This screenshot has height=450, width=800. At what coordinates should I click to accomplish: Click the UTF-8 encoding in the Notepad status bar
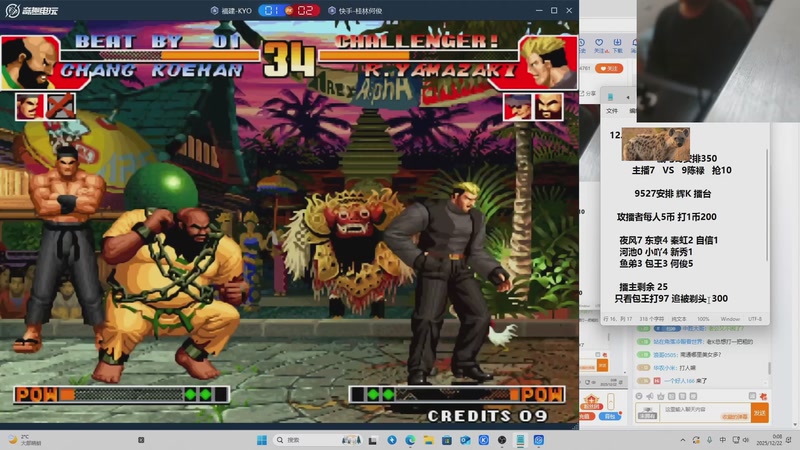point(755,319)
